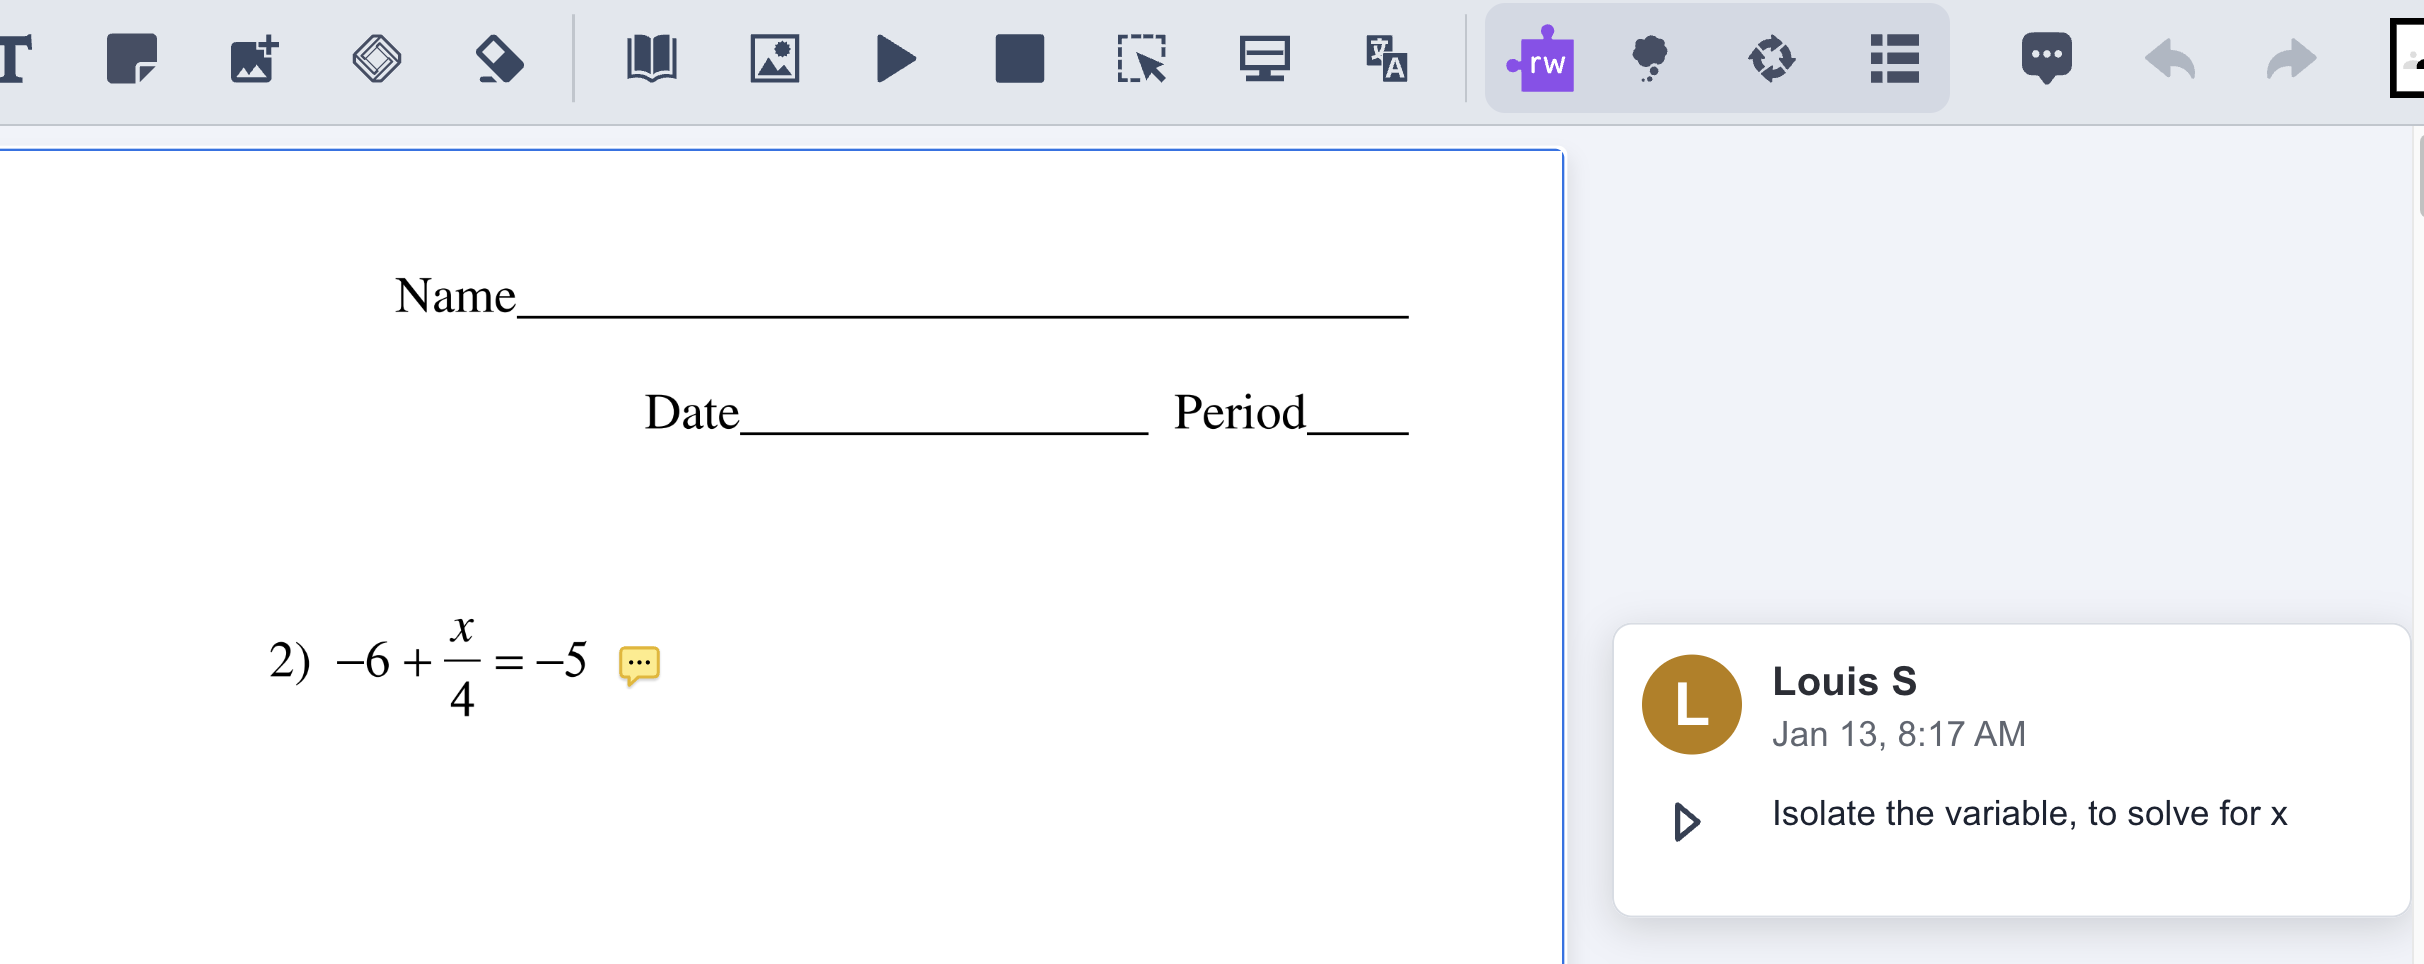The image size is (2424, 964).
Task: Click the add image icon
Action: coord(254,59)
